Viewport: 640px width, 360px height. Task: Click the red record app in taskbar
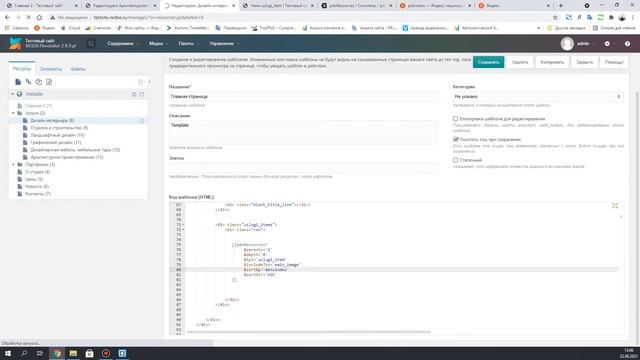tap(106, 353)
